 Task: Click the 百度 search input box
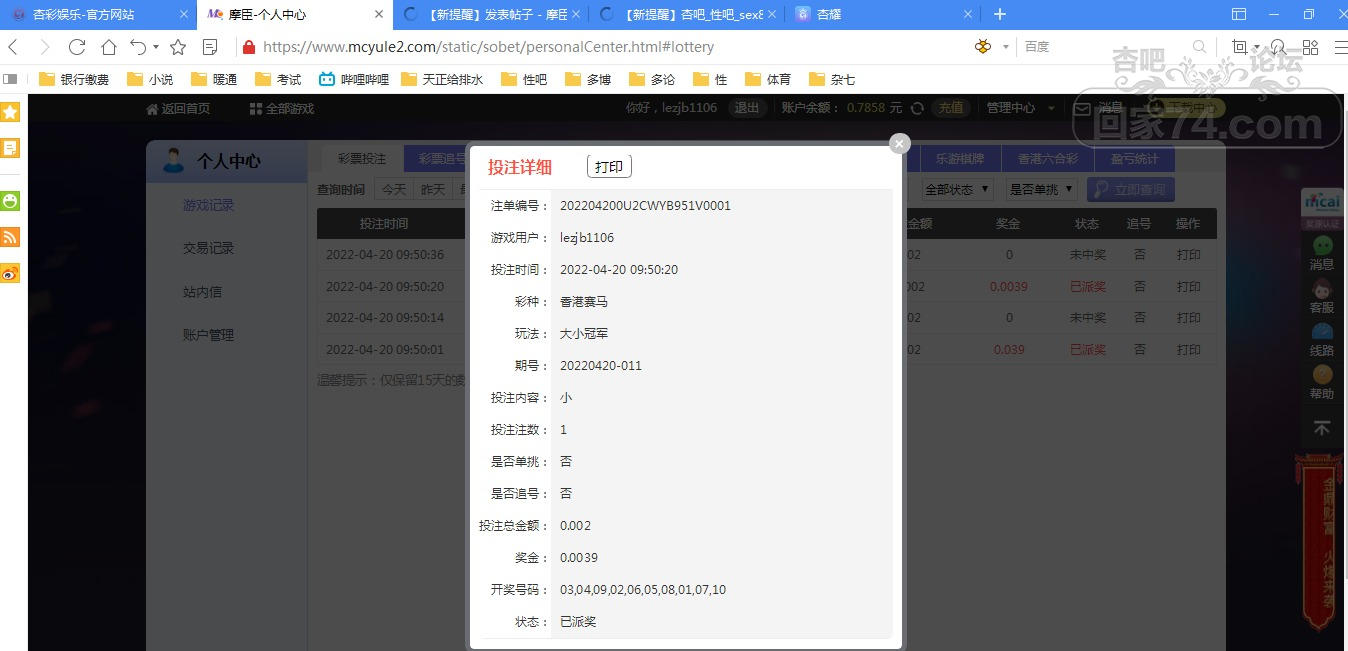click(x=1105, y=47)
